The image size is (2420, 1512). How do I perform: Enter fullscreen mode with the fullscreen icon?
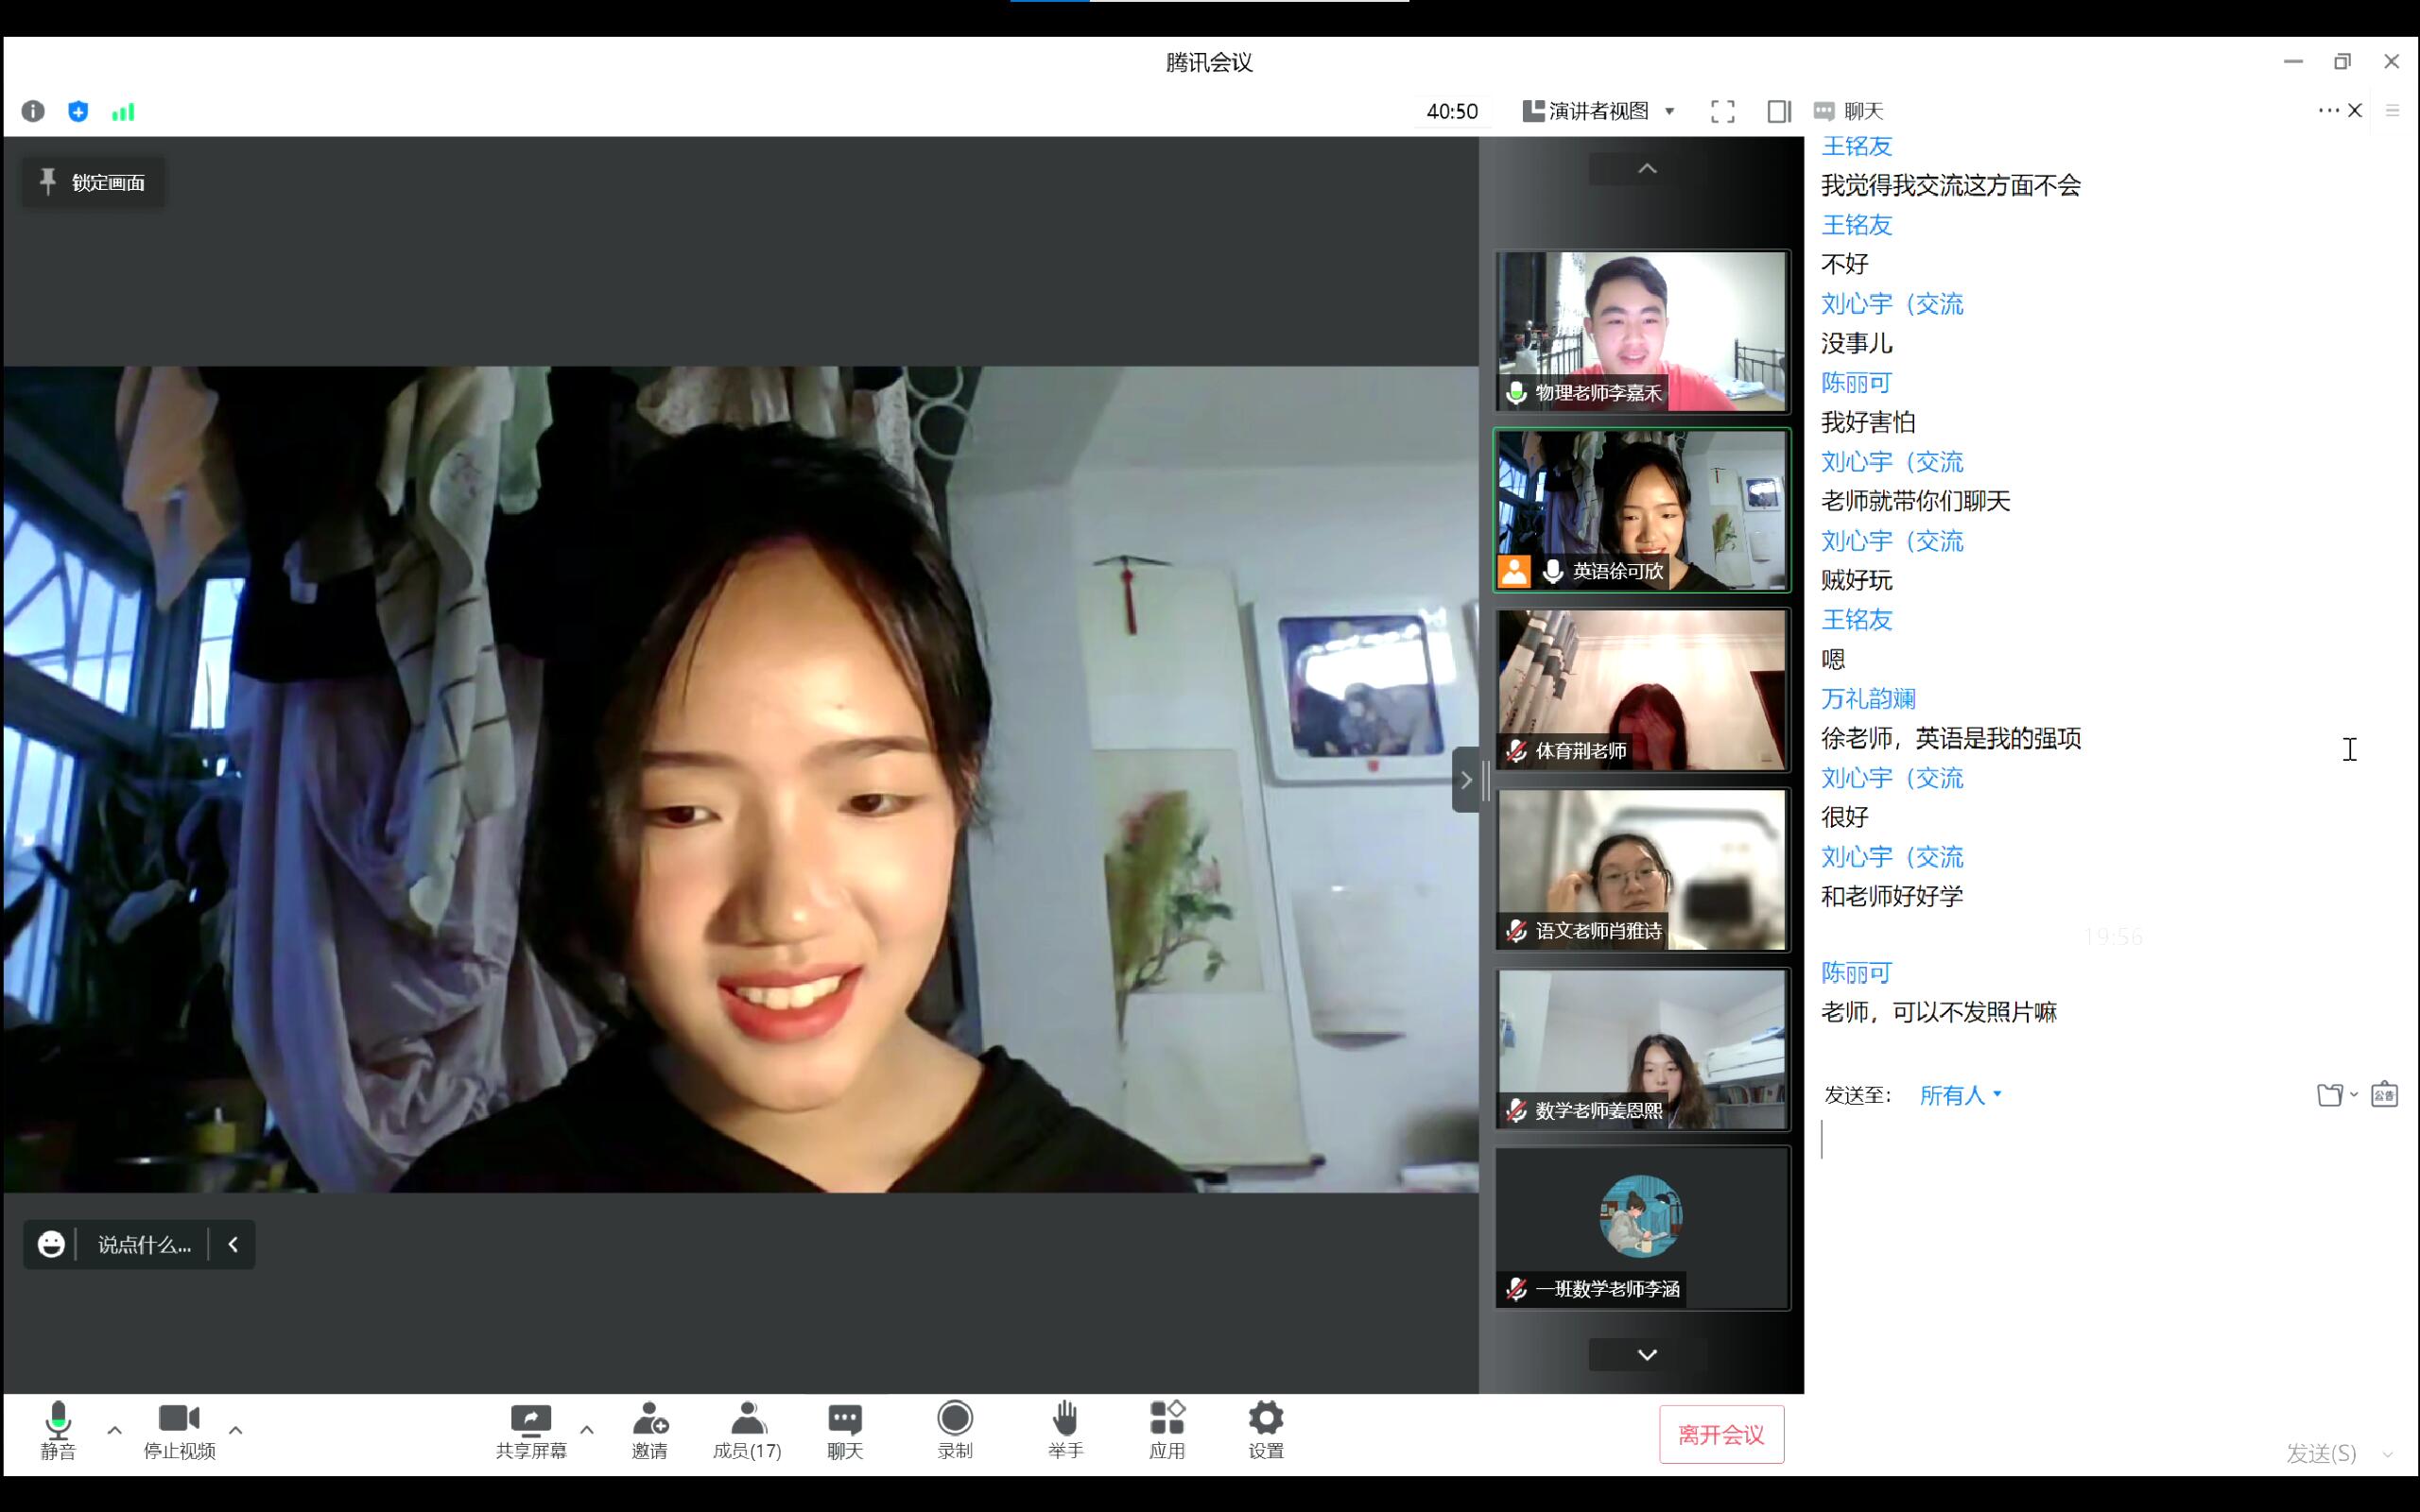pos(1722,111)
